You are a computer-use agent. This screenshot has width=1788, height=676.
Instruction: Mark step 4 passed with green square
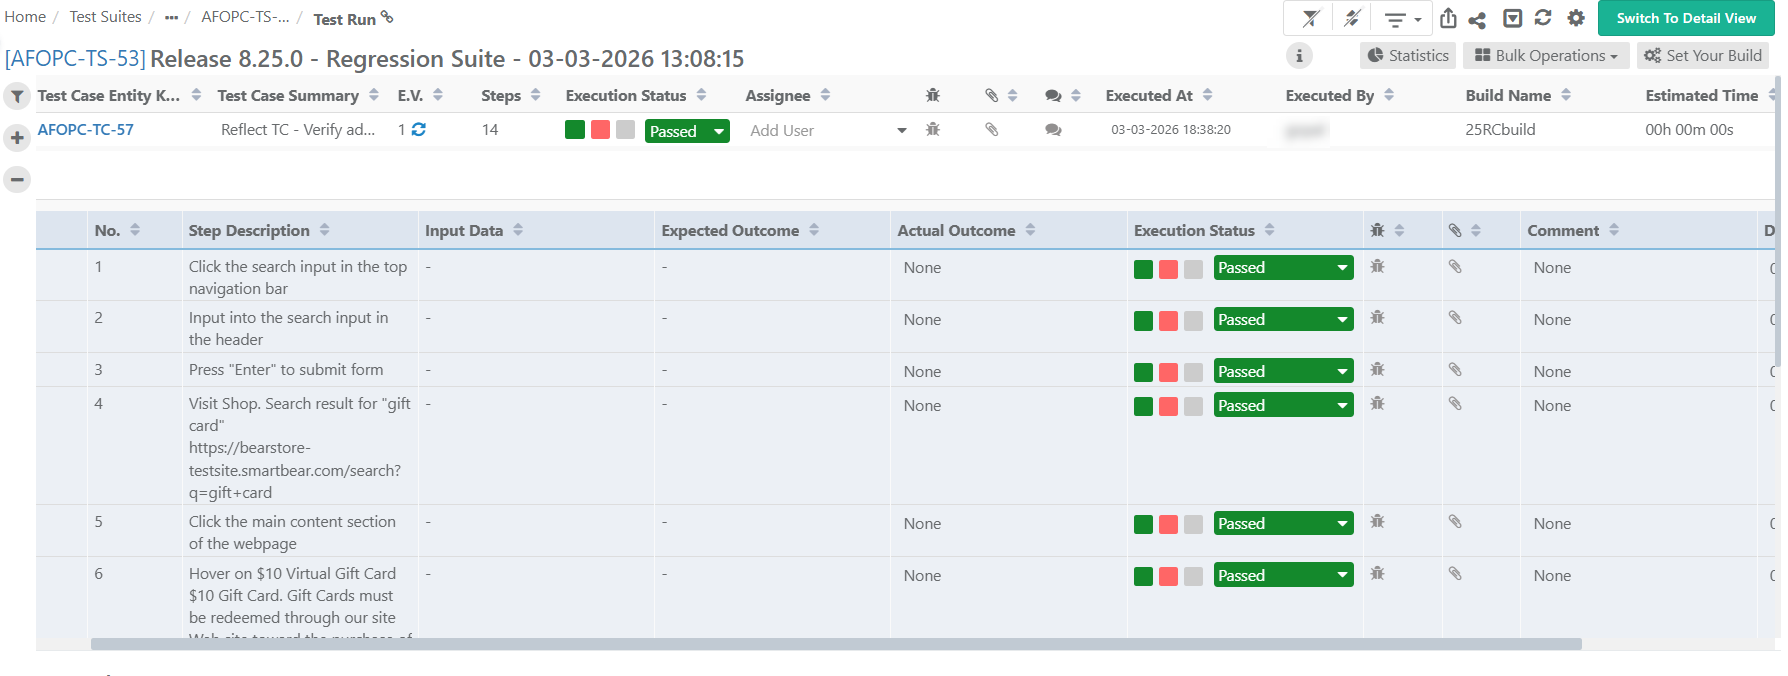1143,407
